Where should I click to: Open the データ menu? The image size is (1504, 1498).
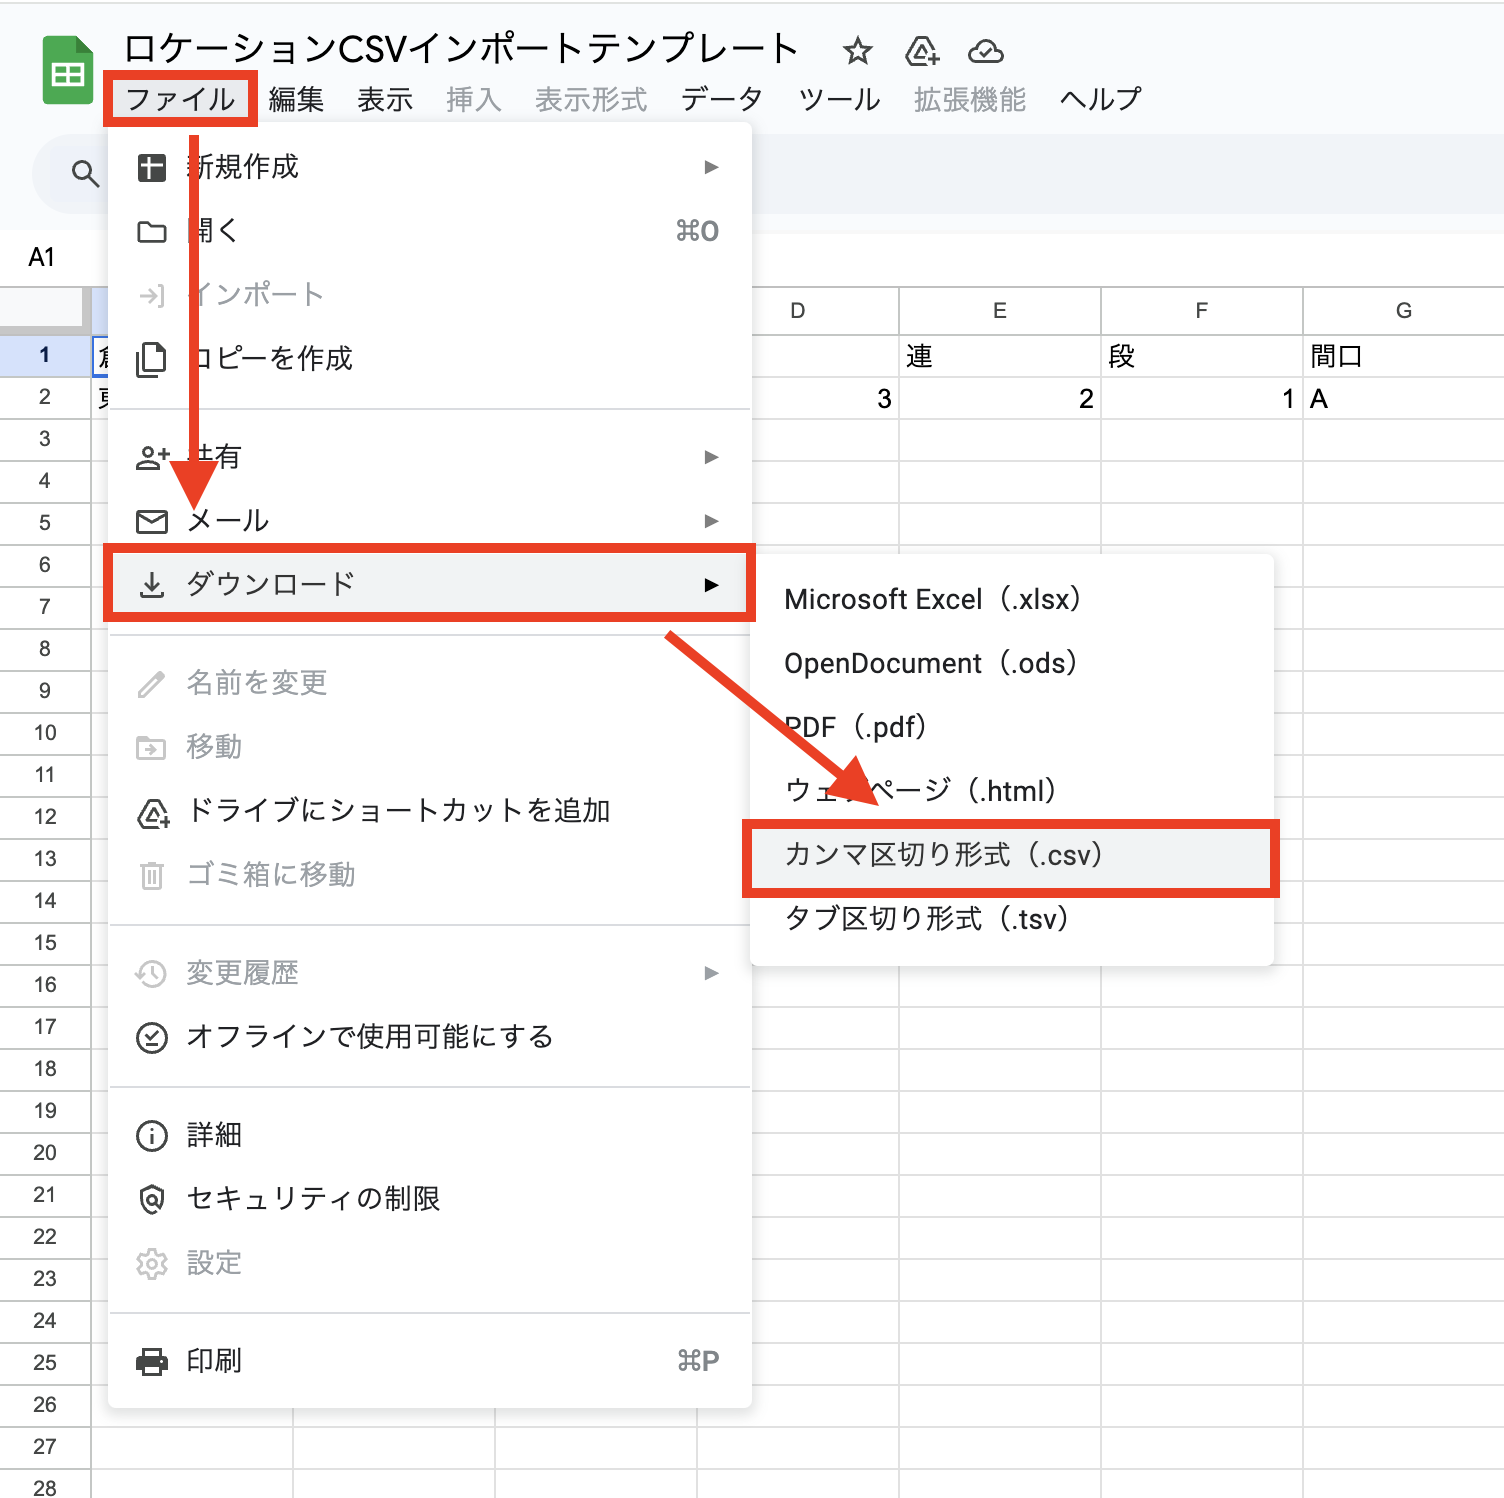721,99
